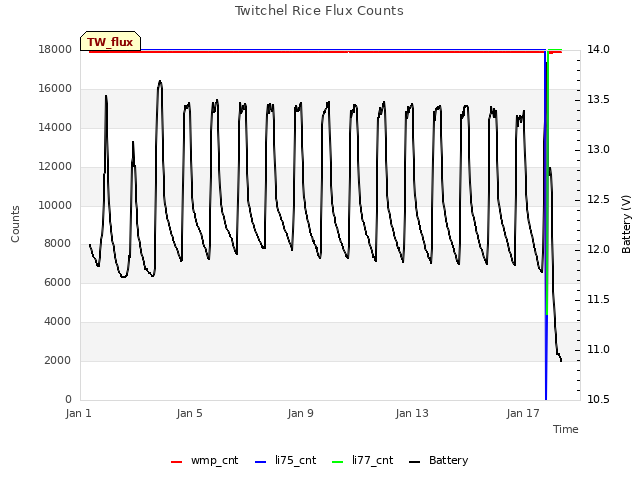Click the 13.0 battery axis label
This screenshot has width=640, height=480.
[x=598, y=149]
